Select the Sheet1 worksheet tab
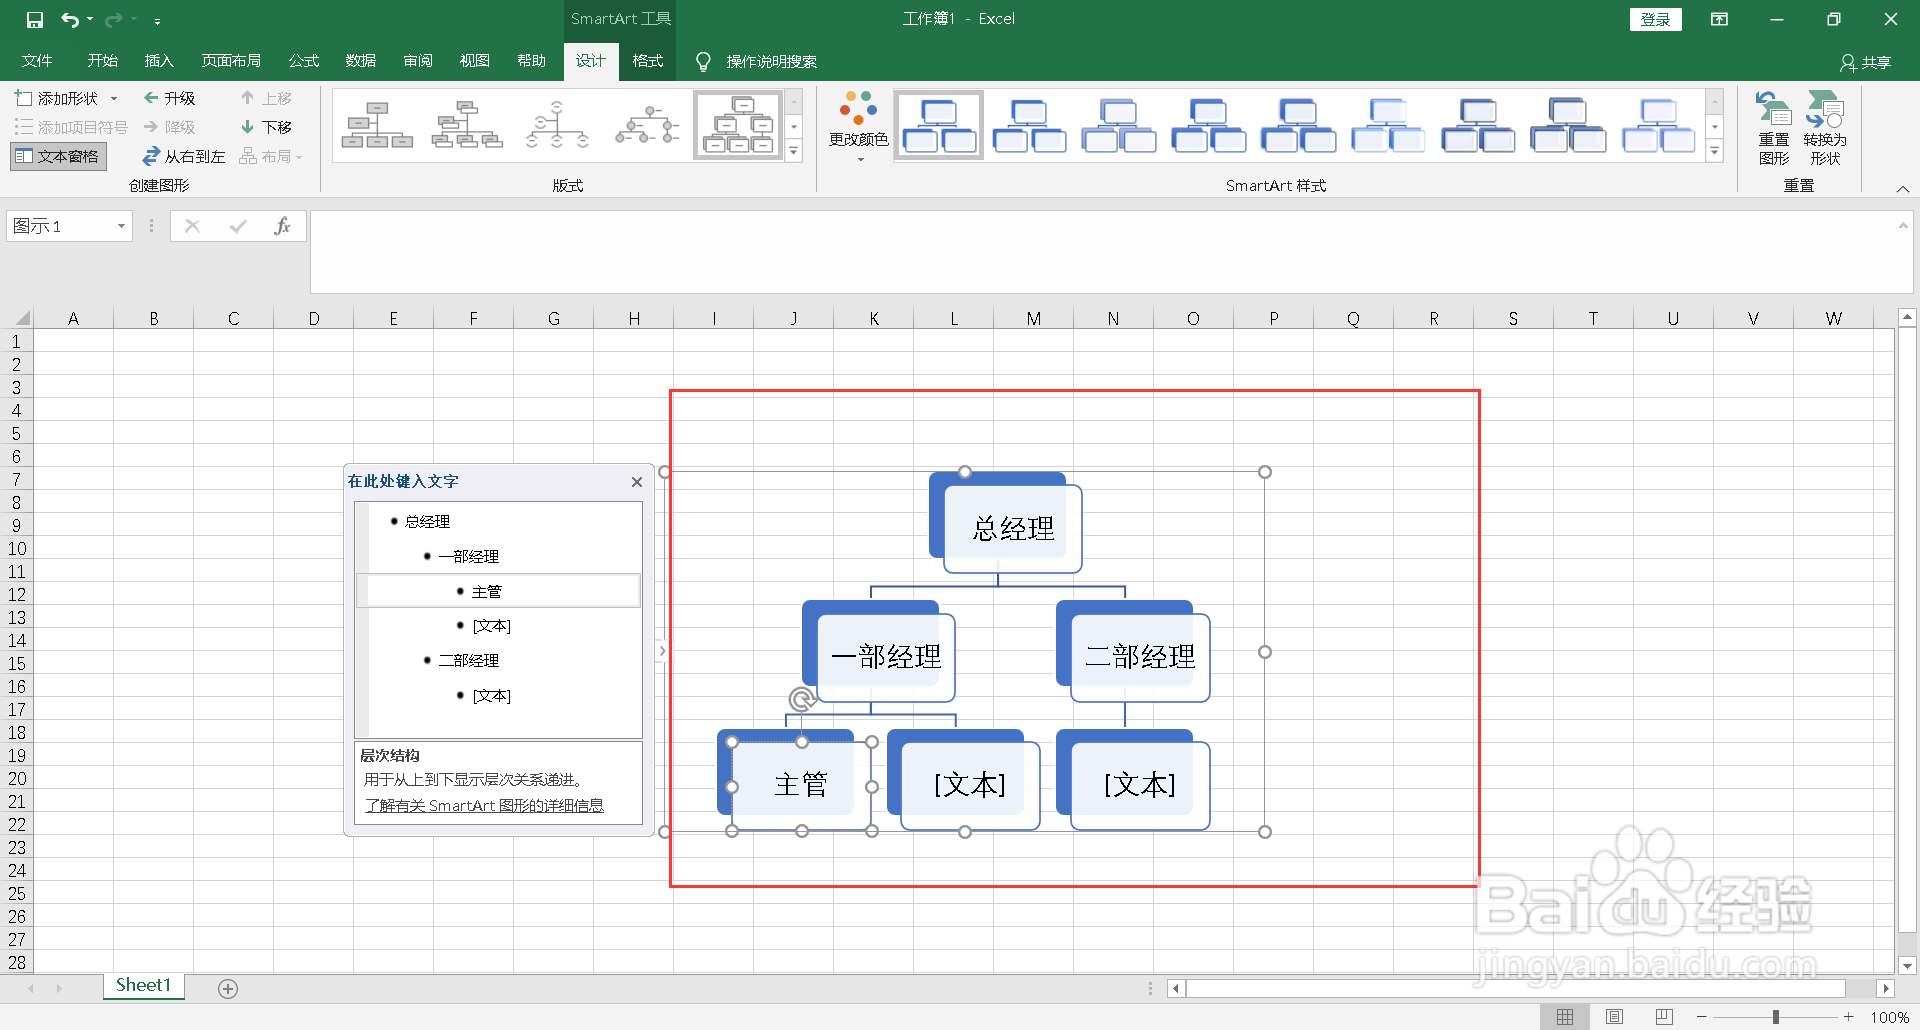The image size is (1920, 1030). pos(144,986)
